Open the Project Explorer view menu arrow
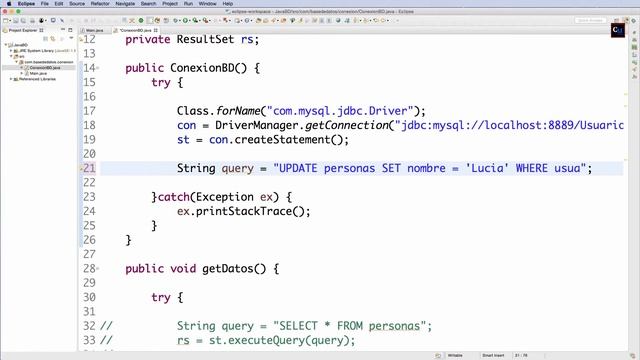Screen dimensions: 640x360 (x=71, y=38)
